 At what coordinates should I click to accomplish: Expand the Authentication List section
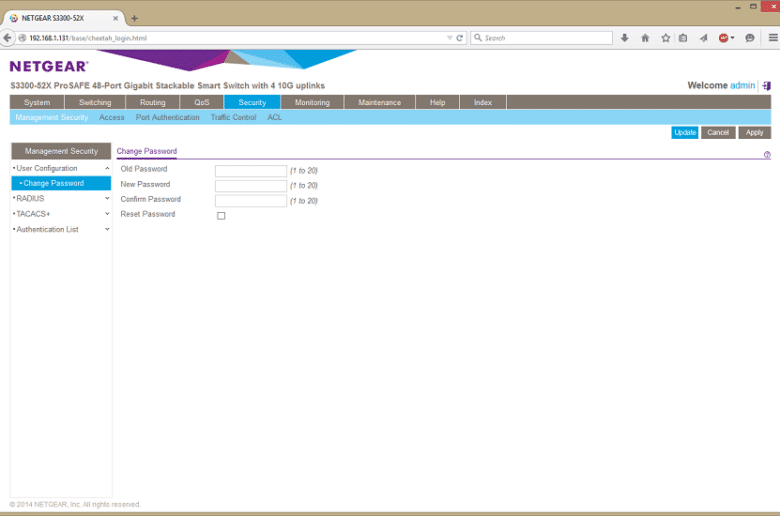pyautogui.click(x=107, y=229)
